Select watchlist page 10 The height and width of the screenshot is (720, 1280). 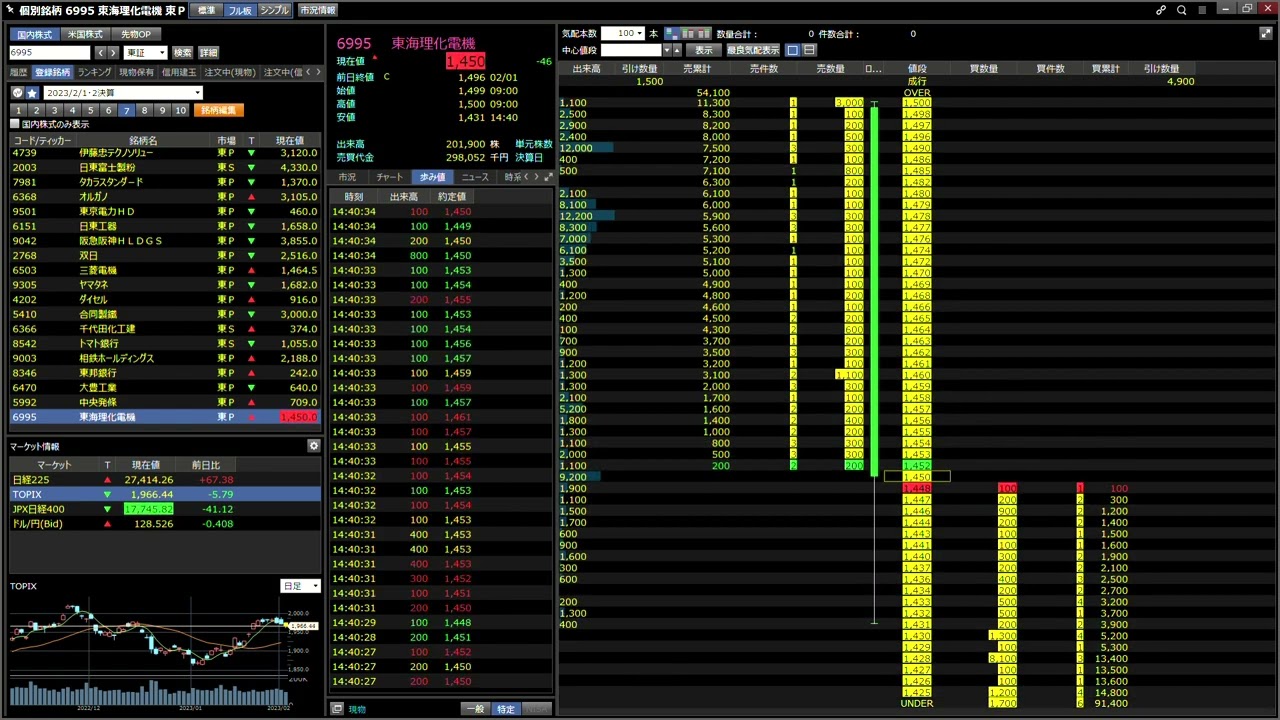tap(180, 110)
